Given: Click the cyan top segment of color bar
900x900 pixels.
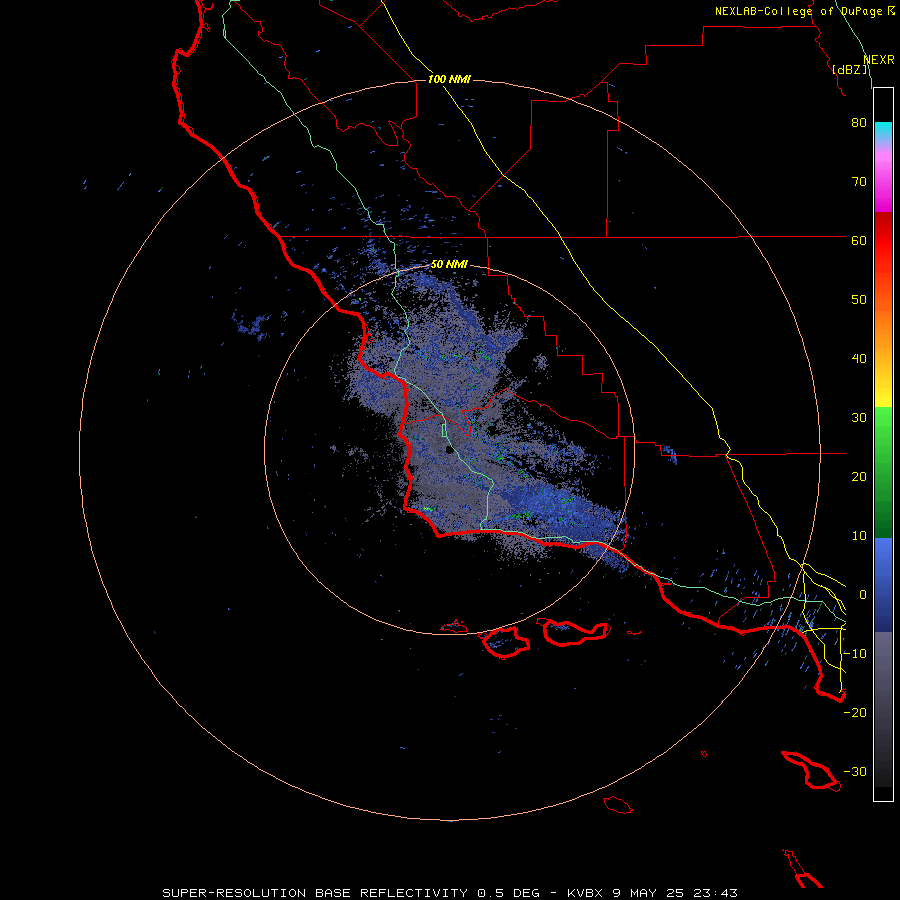Looking at the screenshot, I should 883,131.
